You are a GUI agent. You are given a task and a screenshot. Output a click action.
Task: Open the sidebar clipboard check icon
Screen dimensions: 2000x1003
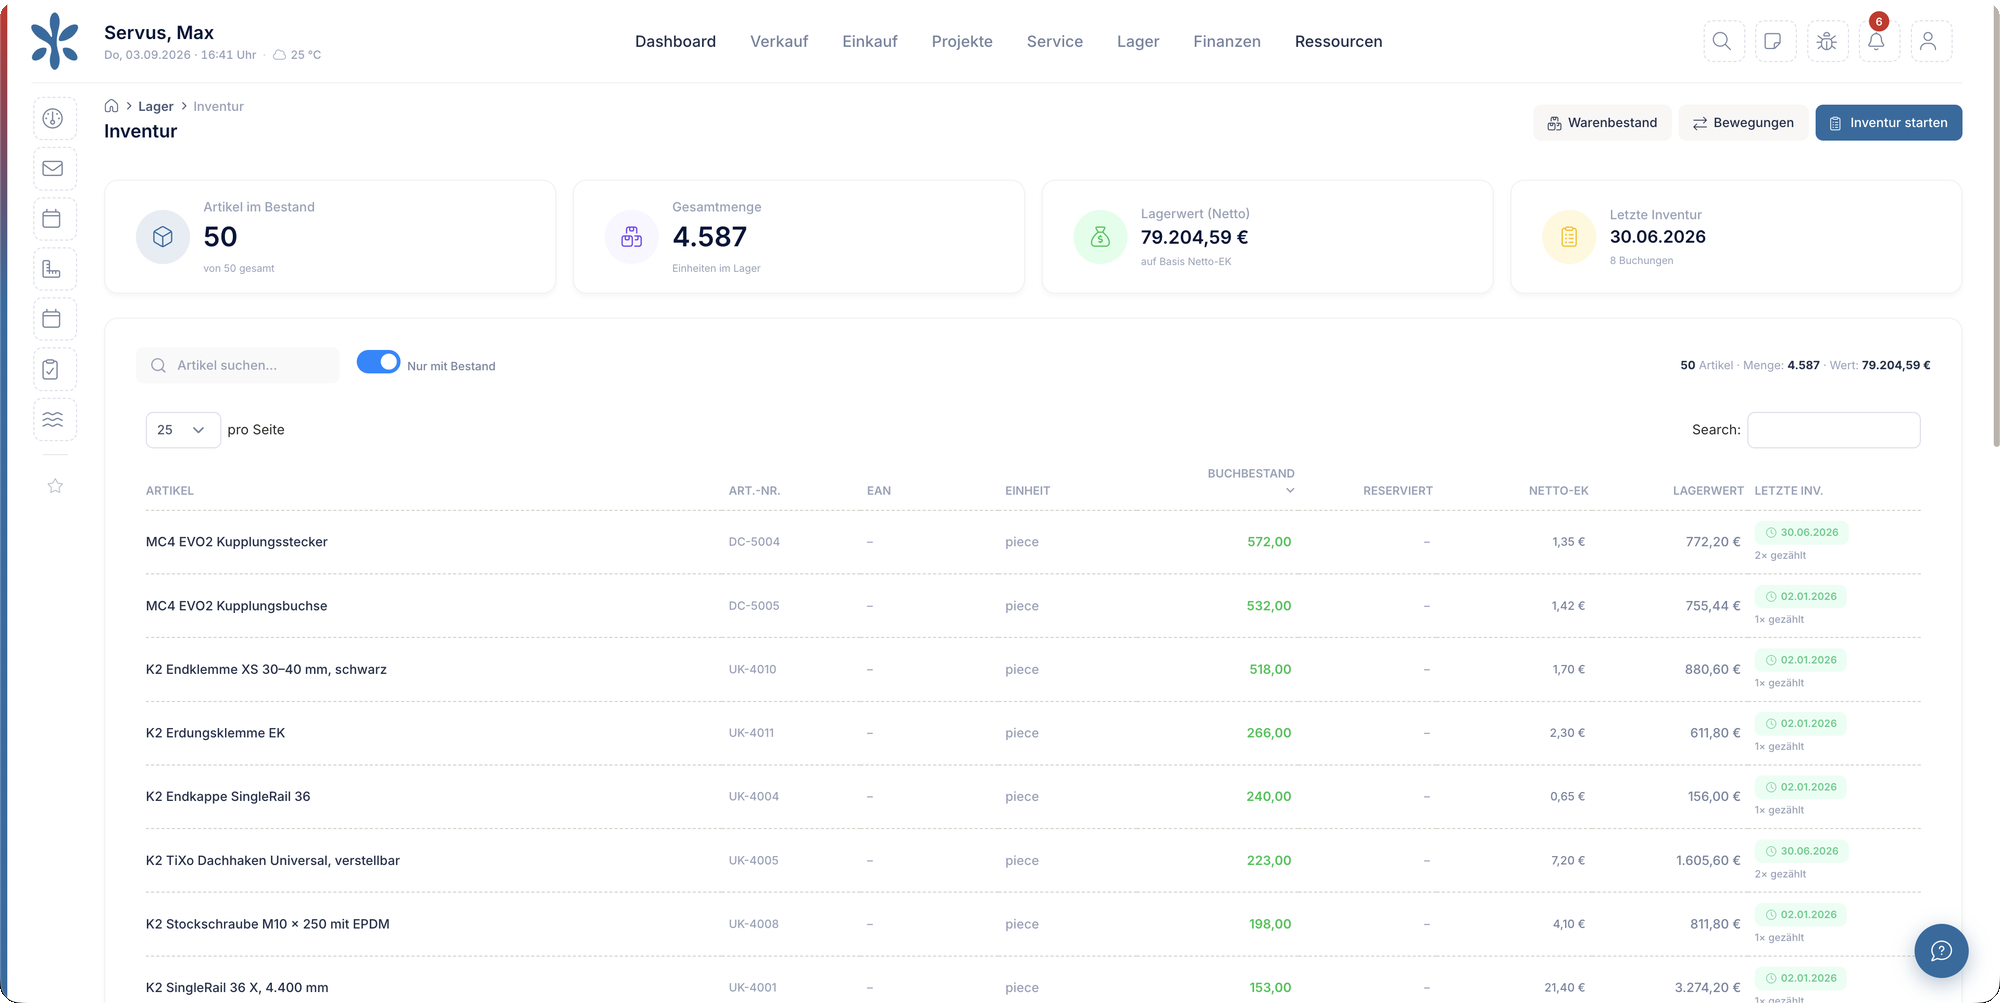pyautogui.click(x=53, y=369)
